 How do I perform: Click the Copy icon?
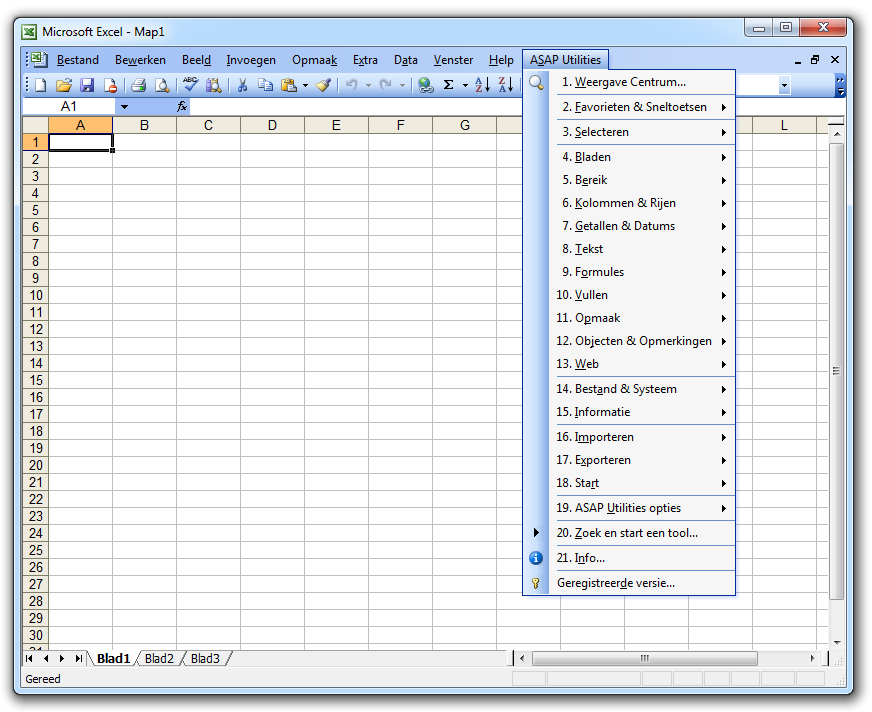pos(265,85)
